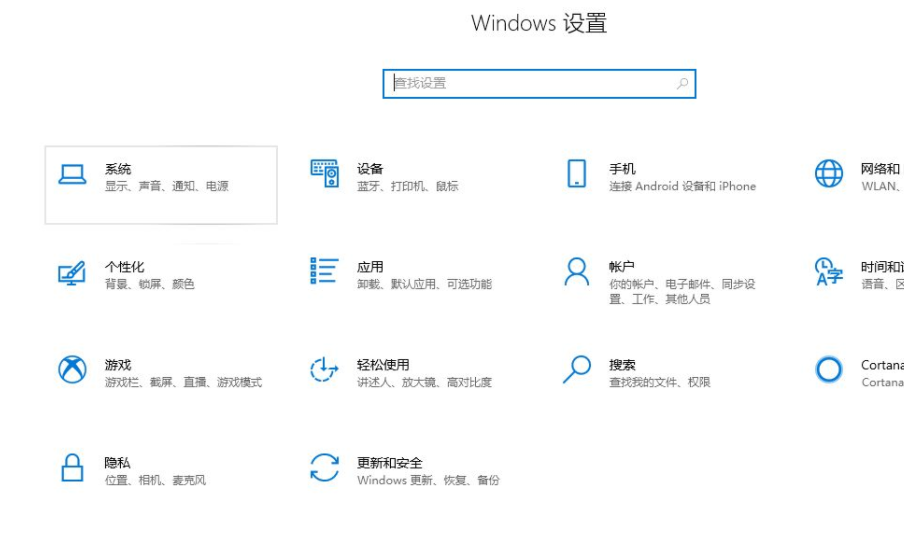Open the 应用 list icon
This screenshot has width=904, height=559.
coord(324,271)
